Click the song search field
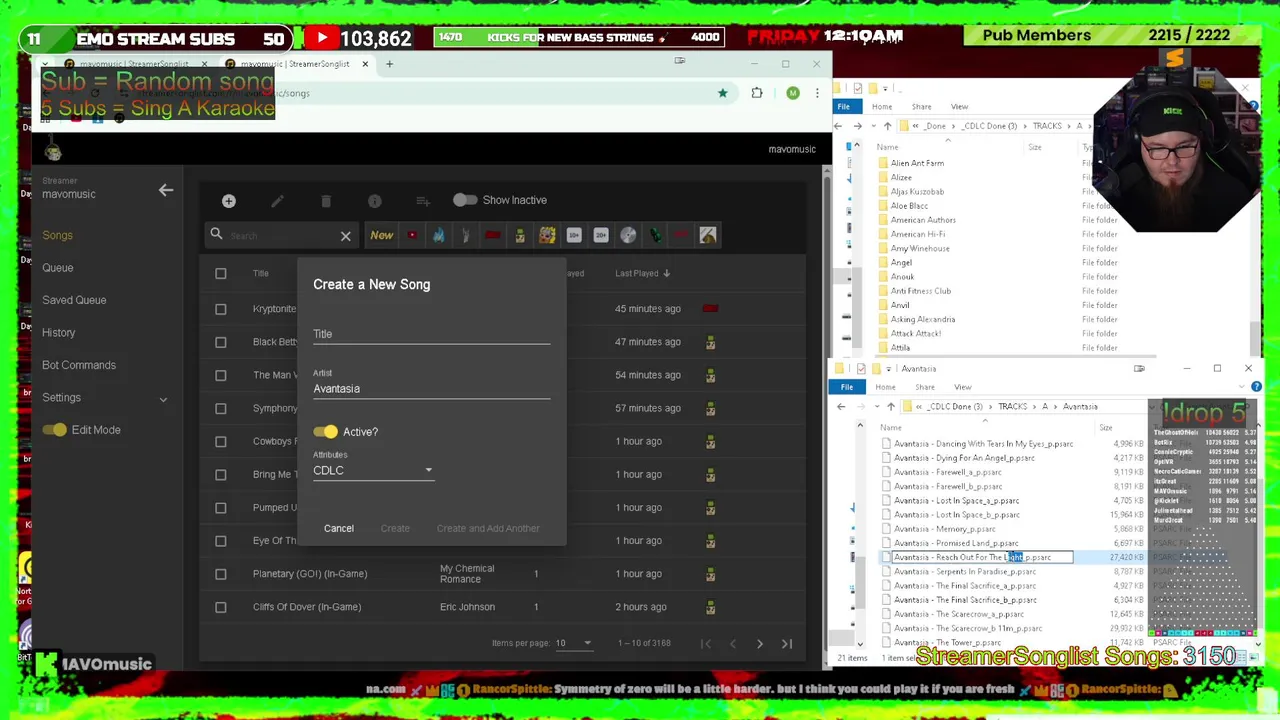The image size is (1280, 720). [x=282, y=236]
